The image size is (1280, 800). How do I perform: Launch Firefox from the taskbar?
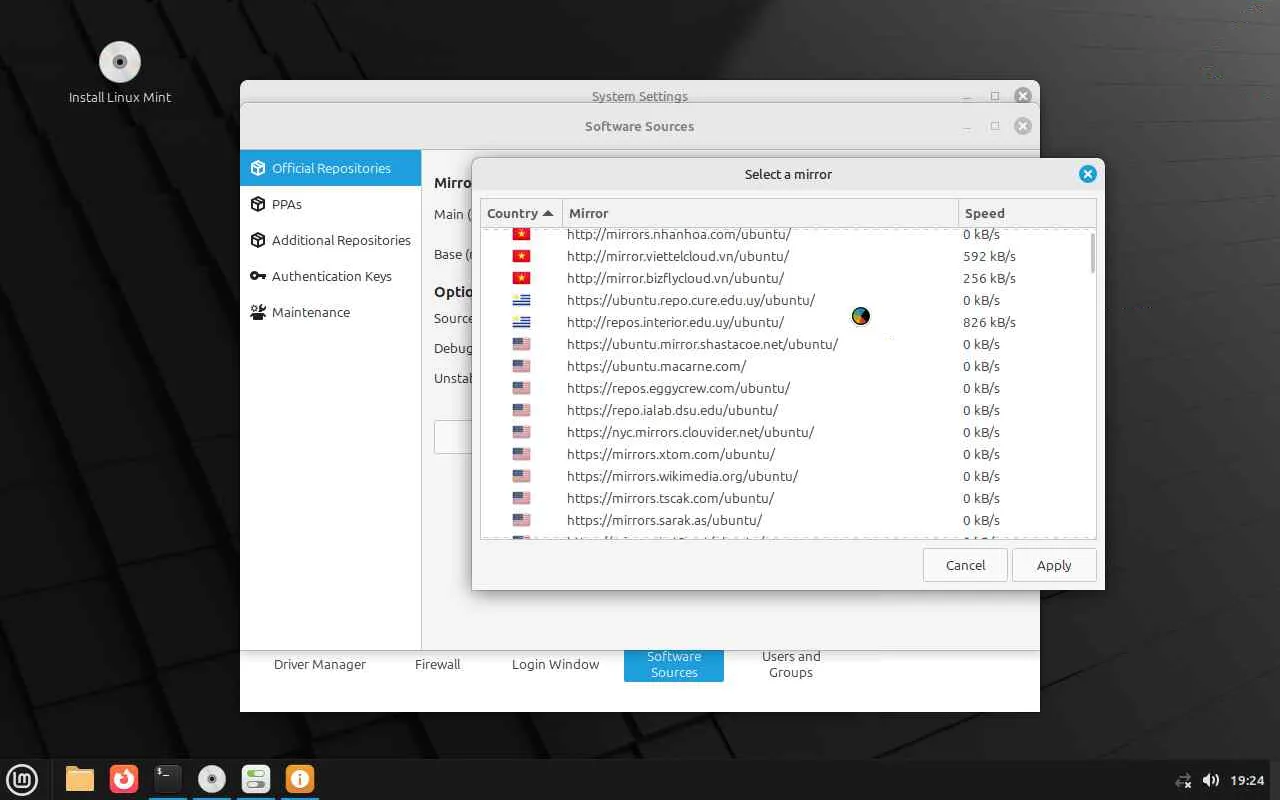click(x=124, y=778)
